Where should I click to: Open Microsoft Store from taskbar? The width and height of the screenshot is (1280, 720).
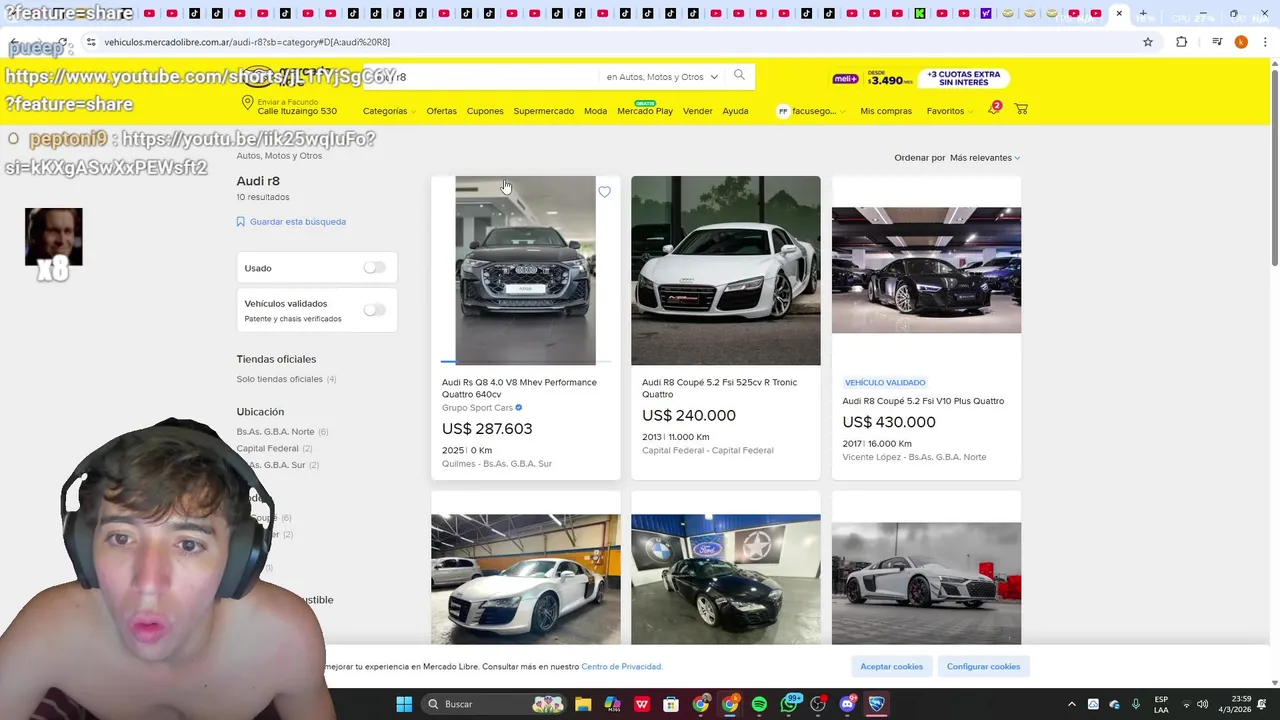[671, 704]
